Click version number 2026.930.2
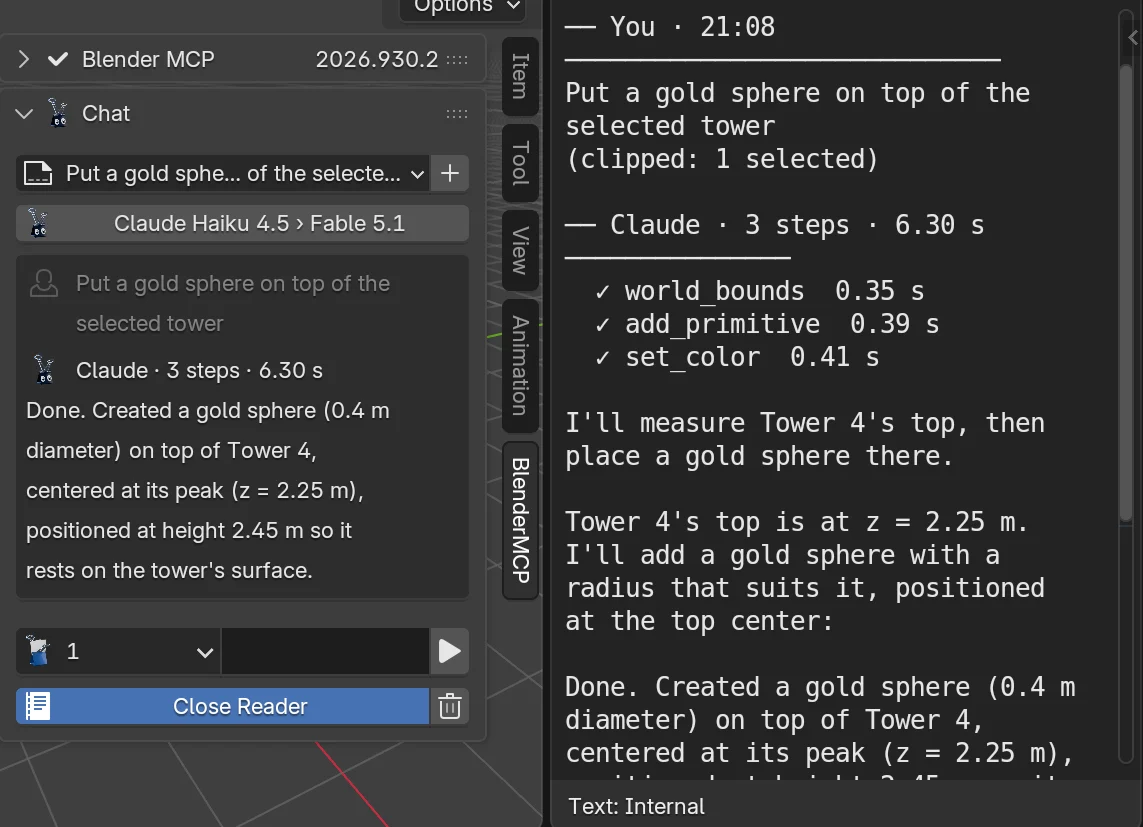 pyautogui.click(x=377, y=59)
